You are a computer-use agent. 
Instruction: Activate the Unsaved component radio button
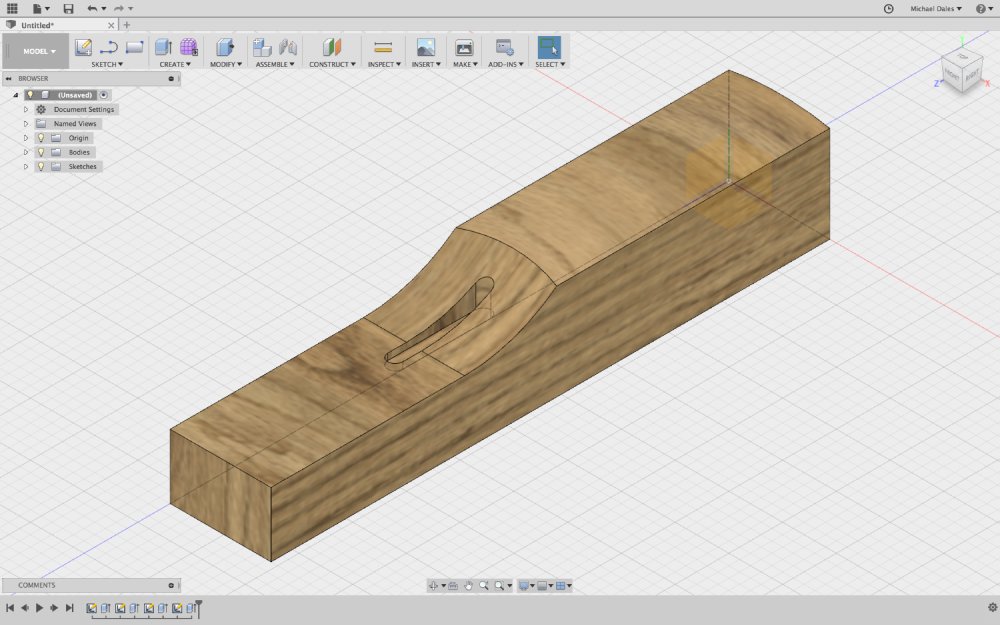pos(103,95)
